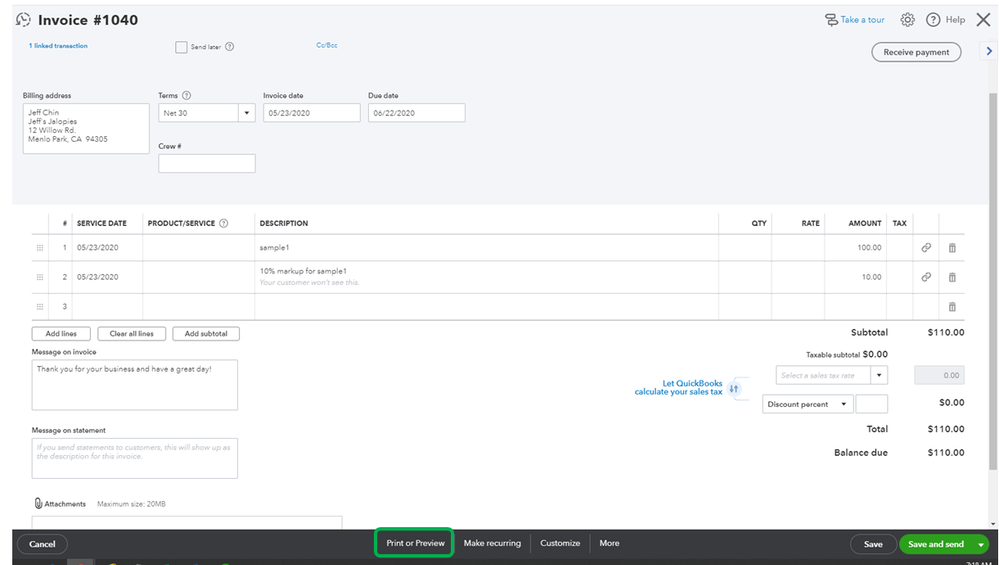The width and height of the screenshot is (999, 565).
Task: Open the Save and send dropdown arrow
Action: tap(981, 544)
